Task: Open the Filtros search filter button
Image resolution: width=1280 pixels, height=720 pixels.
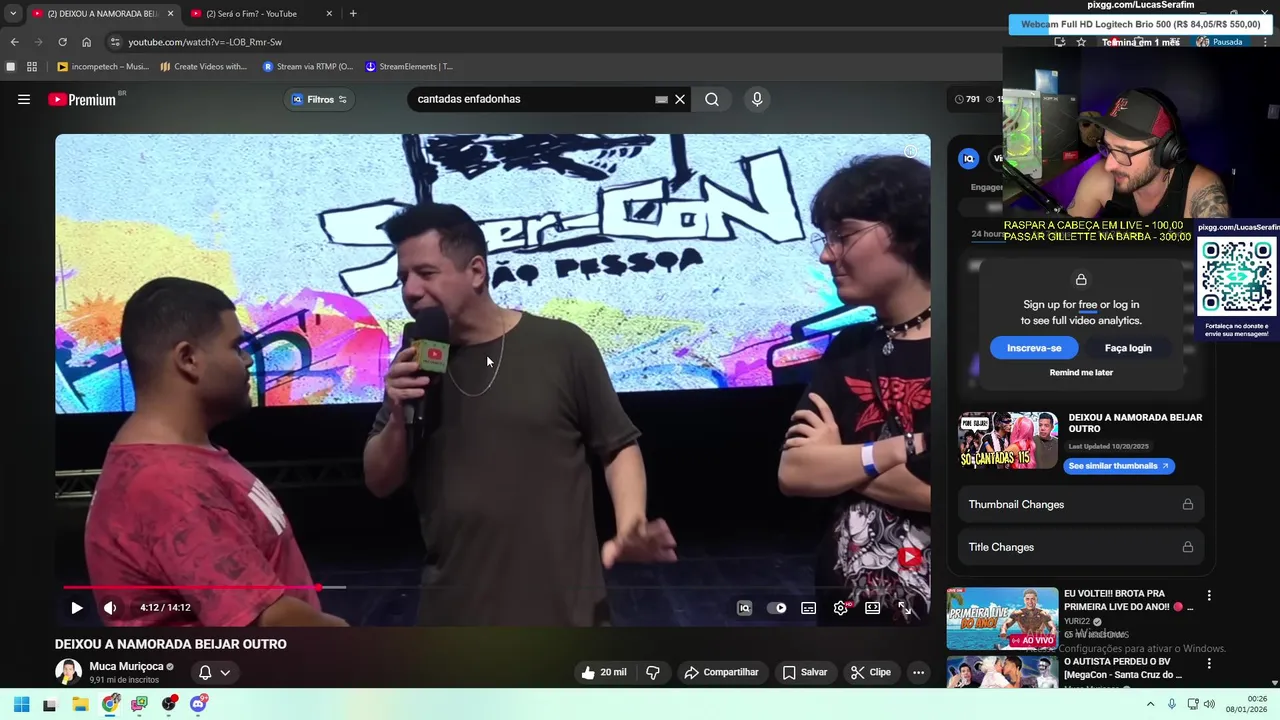Action: tap(319, 99)
